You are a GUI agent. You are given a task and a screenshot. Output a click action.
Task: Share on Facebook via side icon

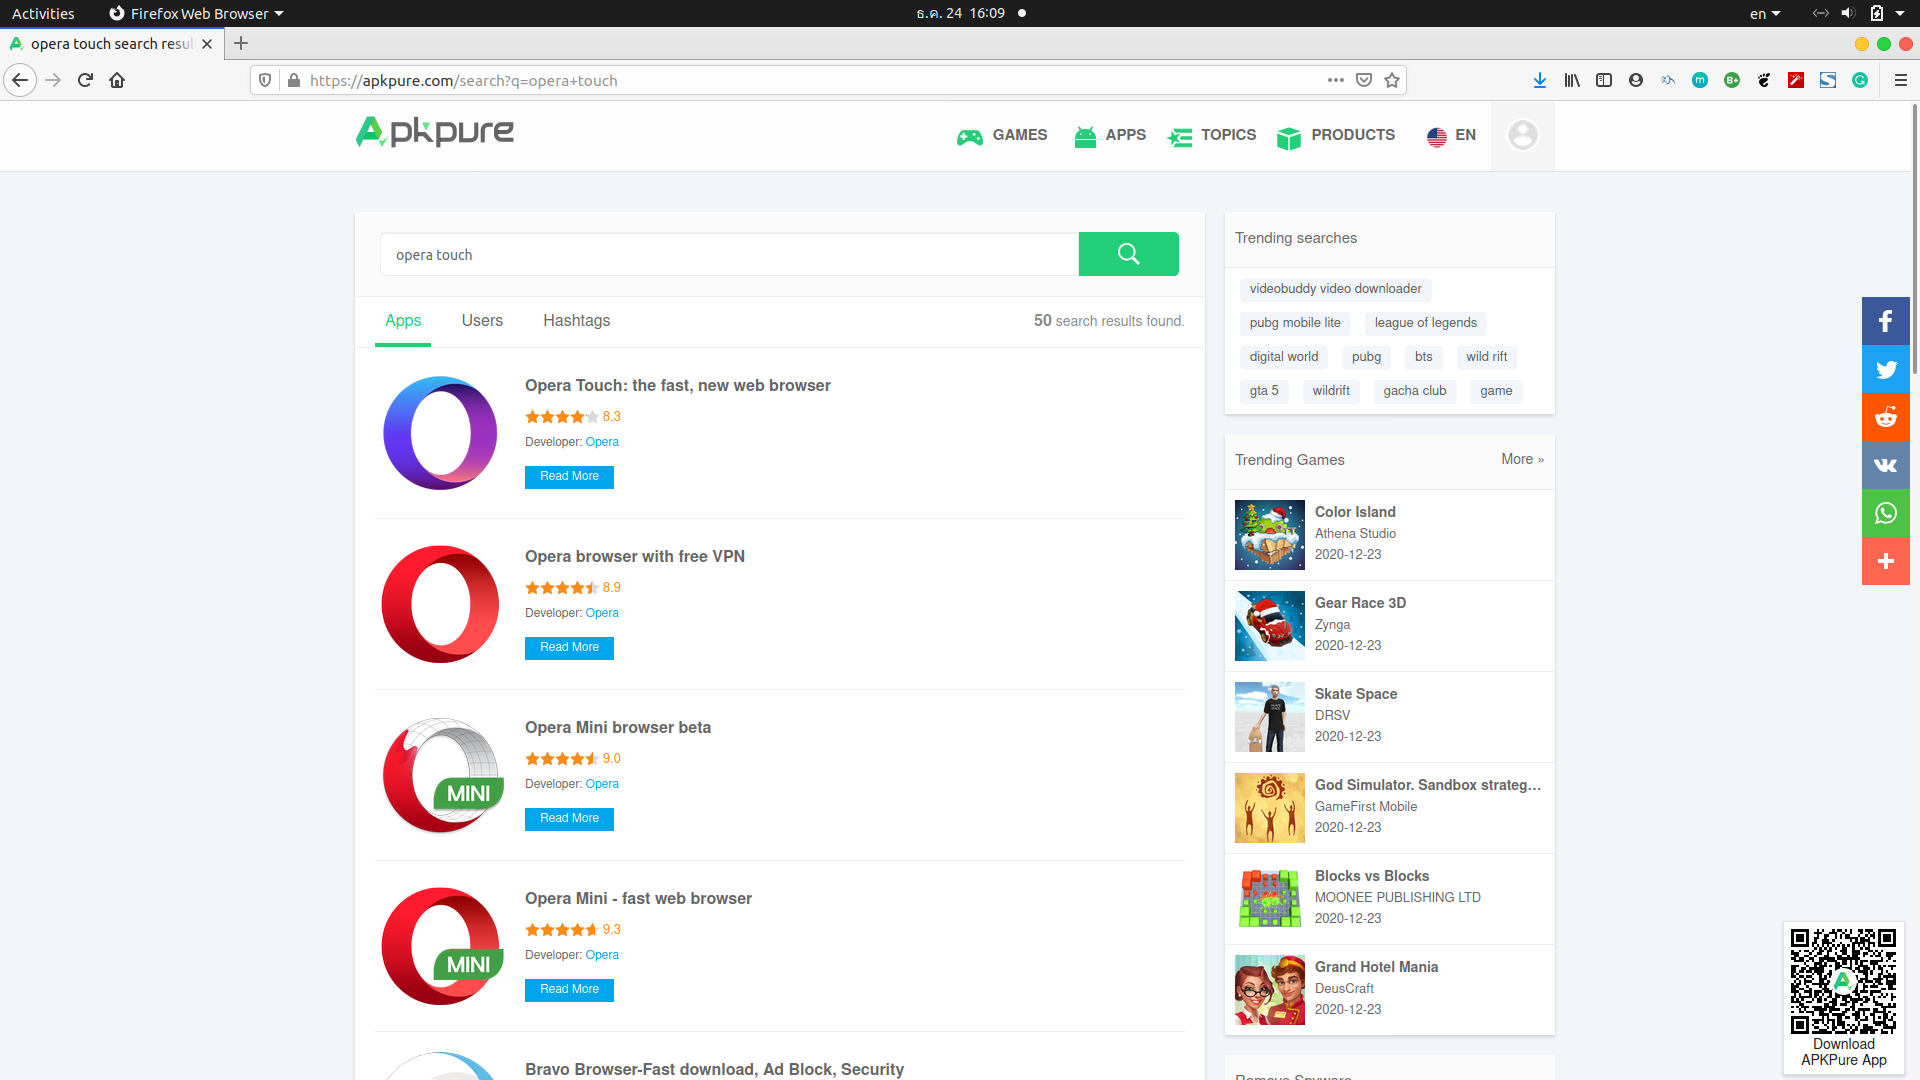[x=1885, y=321]
